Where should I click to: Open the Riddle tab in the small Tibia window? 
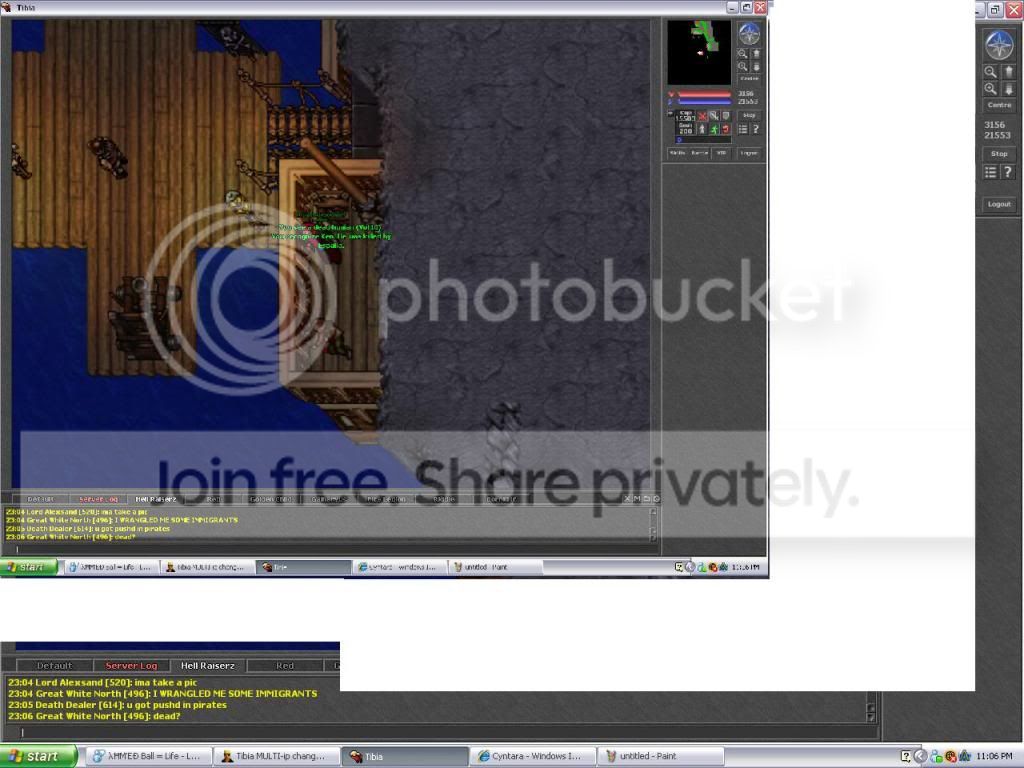pos(443,499)
